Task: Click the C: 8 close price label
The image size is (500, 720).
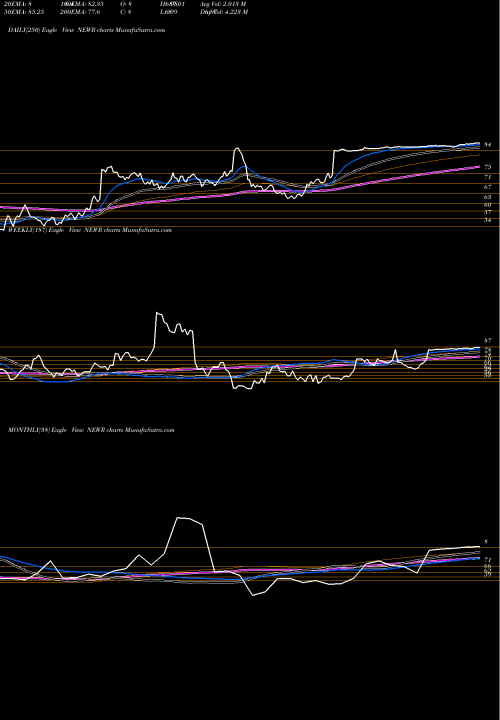Action: point(126,12)
